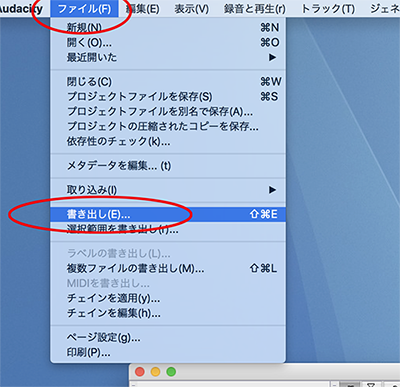Open the 表示(V) menu
The width and height of the screenshot is (400, 387).
[192, 9]
